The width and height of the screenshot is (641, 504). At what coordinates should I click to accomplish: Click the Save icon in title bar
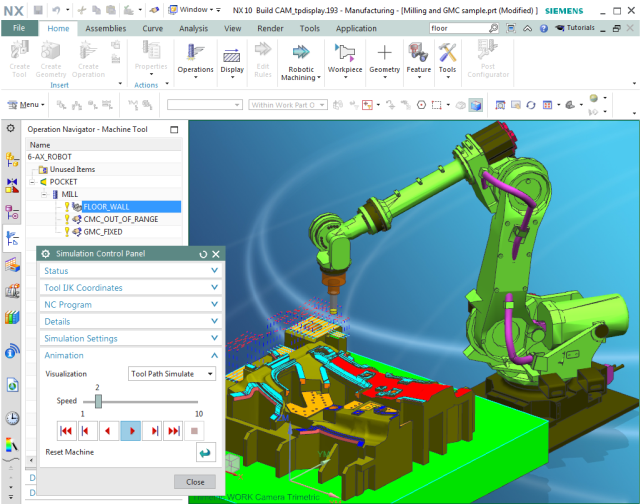pyautogui.click(x=38, y=10)
